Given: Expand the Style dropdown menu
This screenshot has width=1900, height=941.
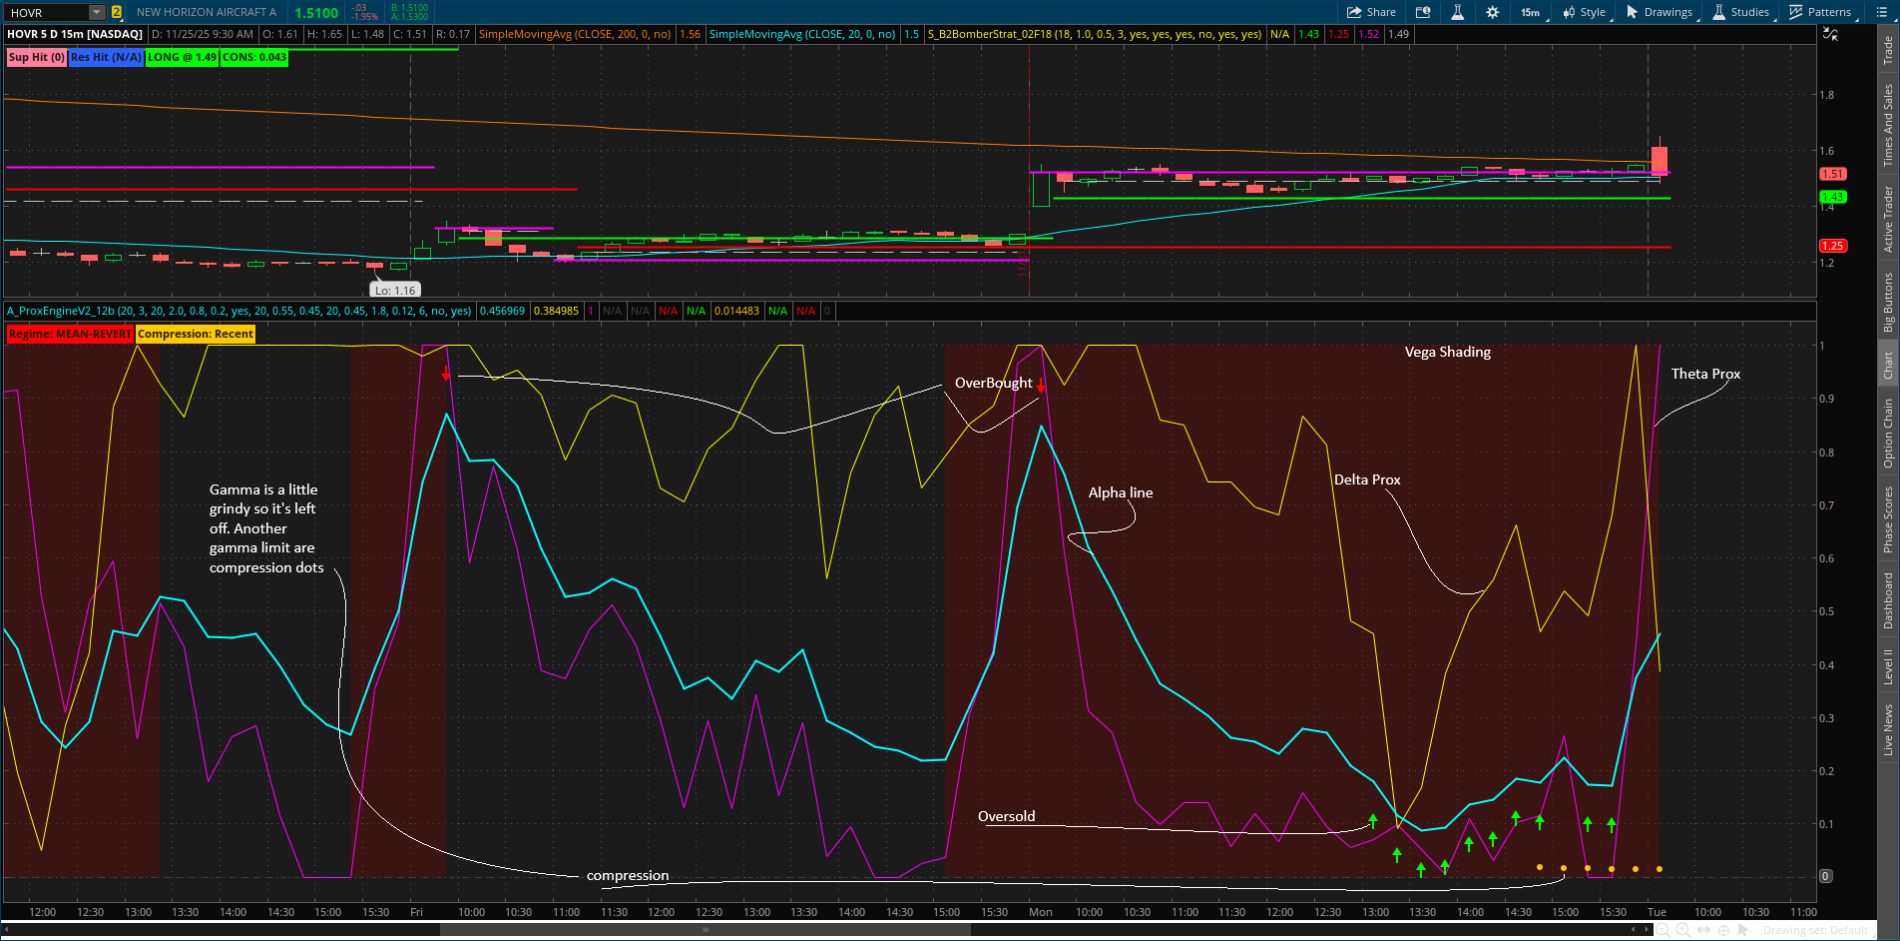Looking at the screenshot, I should pos(1584,12).
